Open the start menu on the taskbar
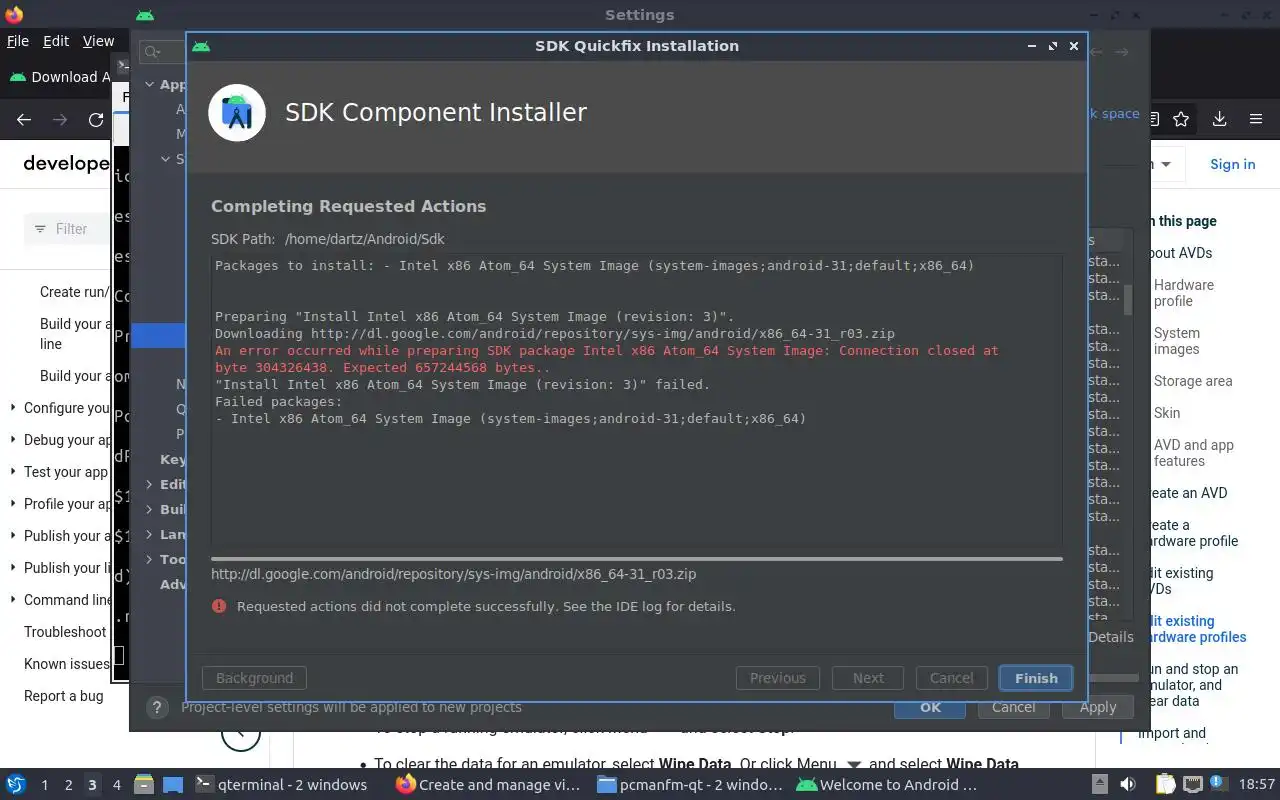 16,784
